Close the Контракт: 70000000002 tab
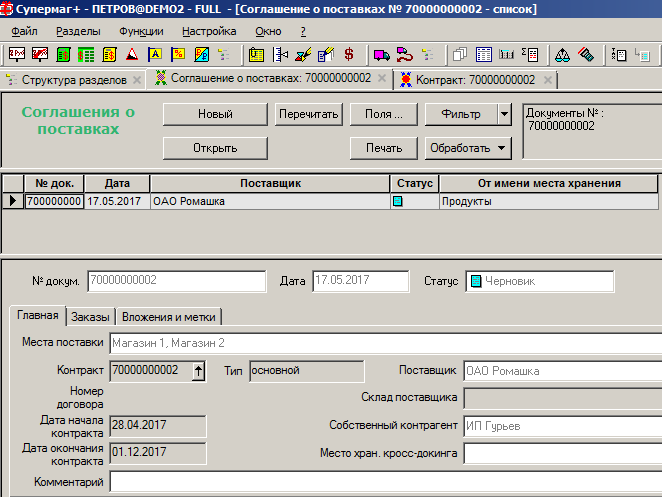The width and height of the screenshot is (662, 497). 548,80
